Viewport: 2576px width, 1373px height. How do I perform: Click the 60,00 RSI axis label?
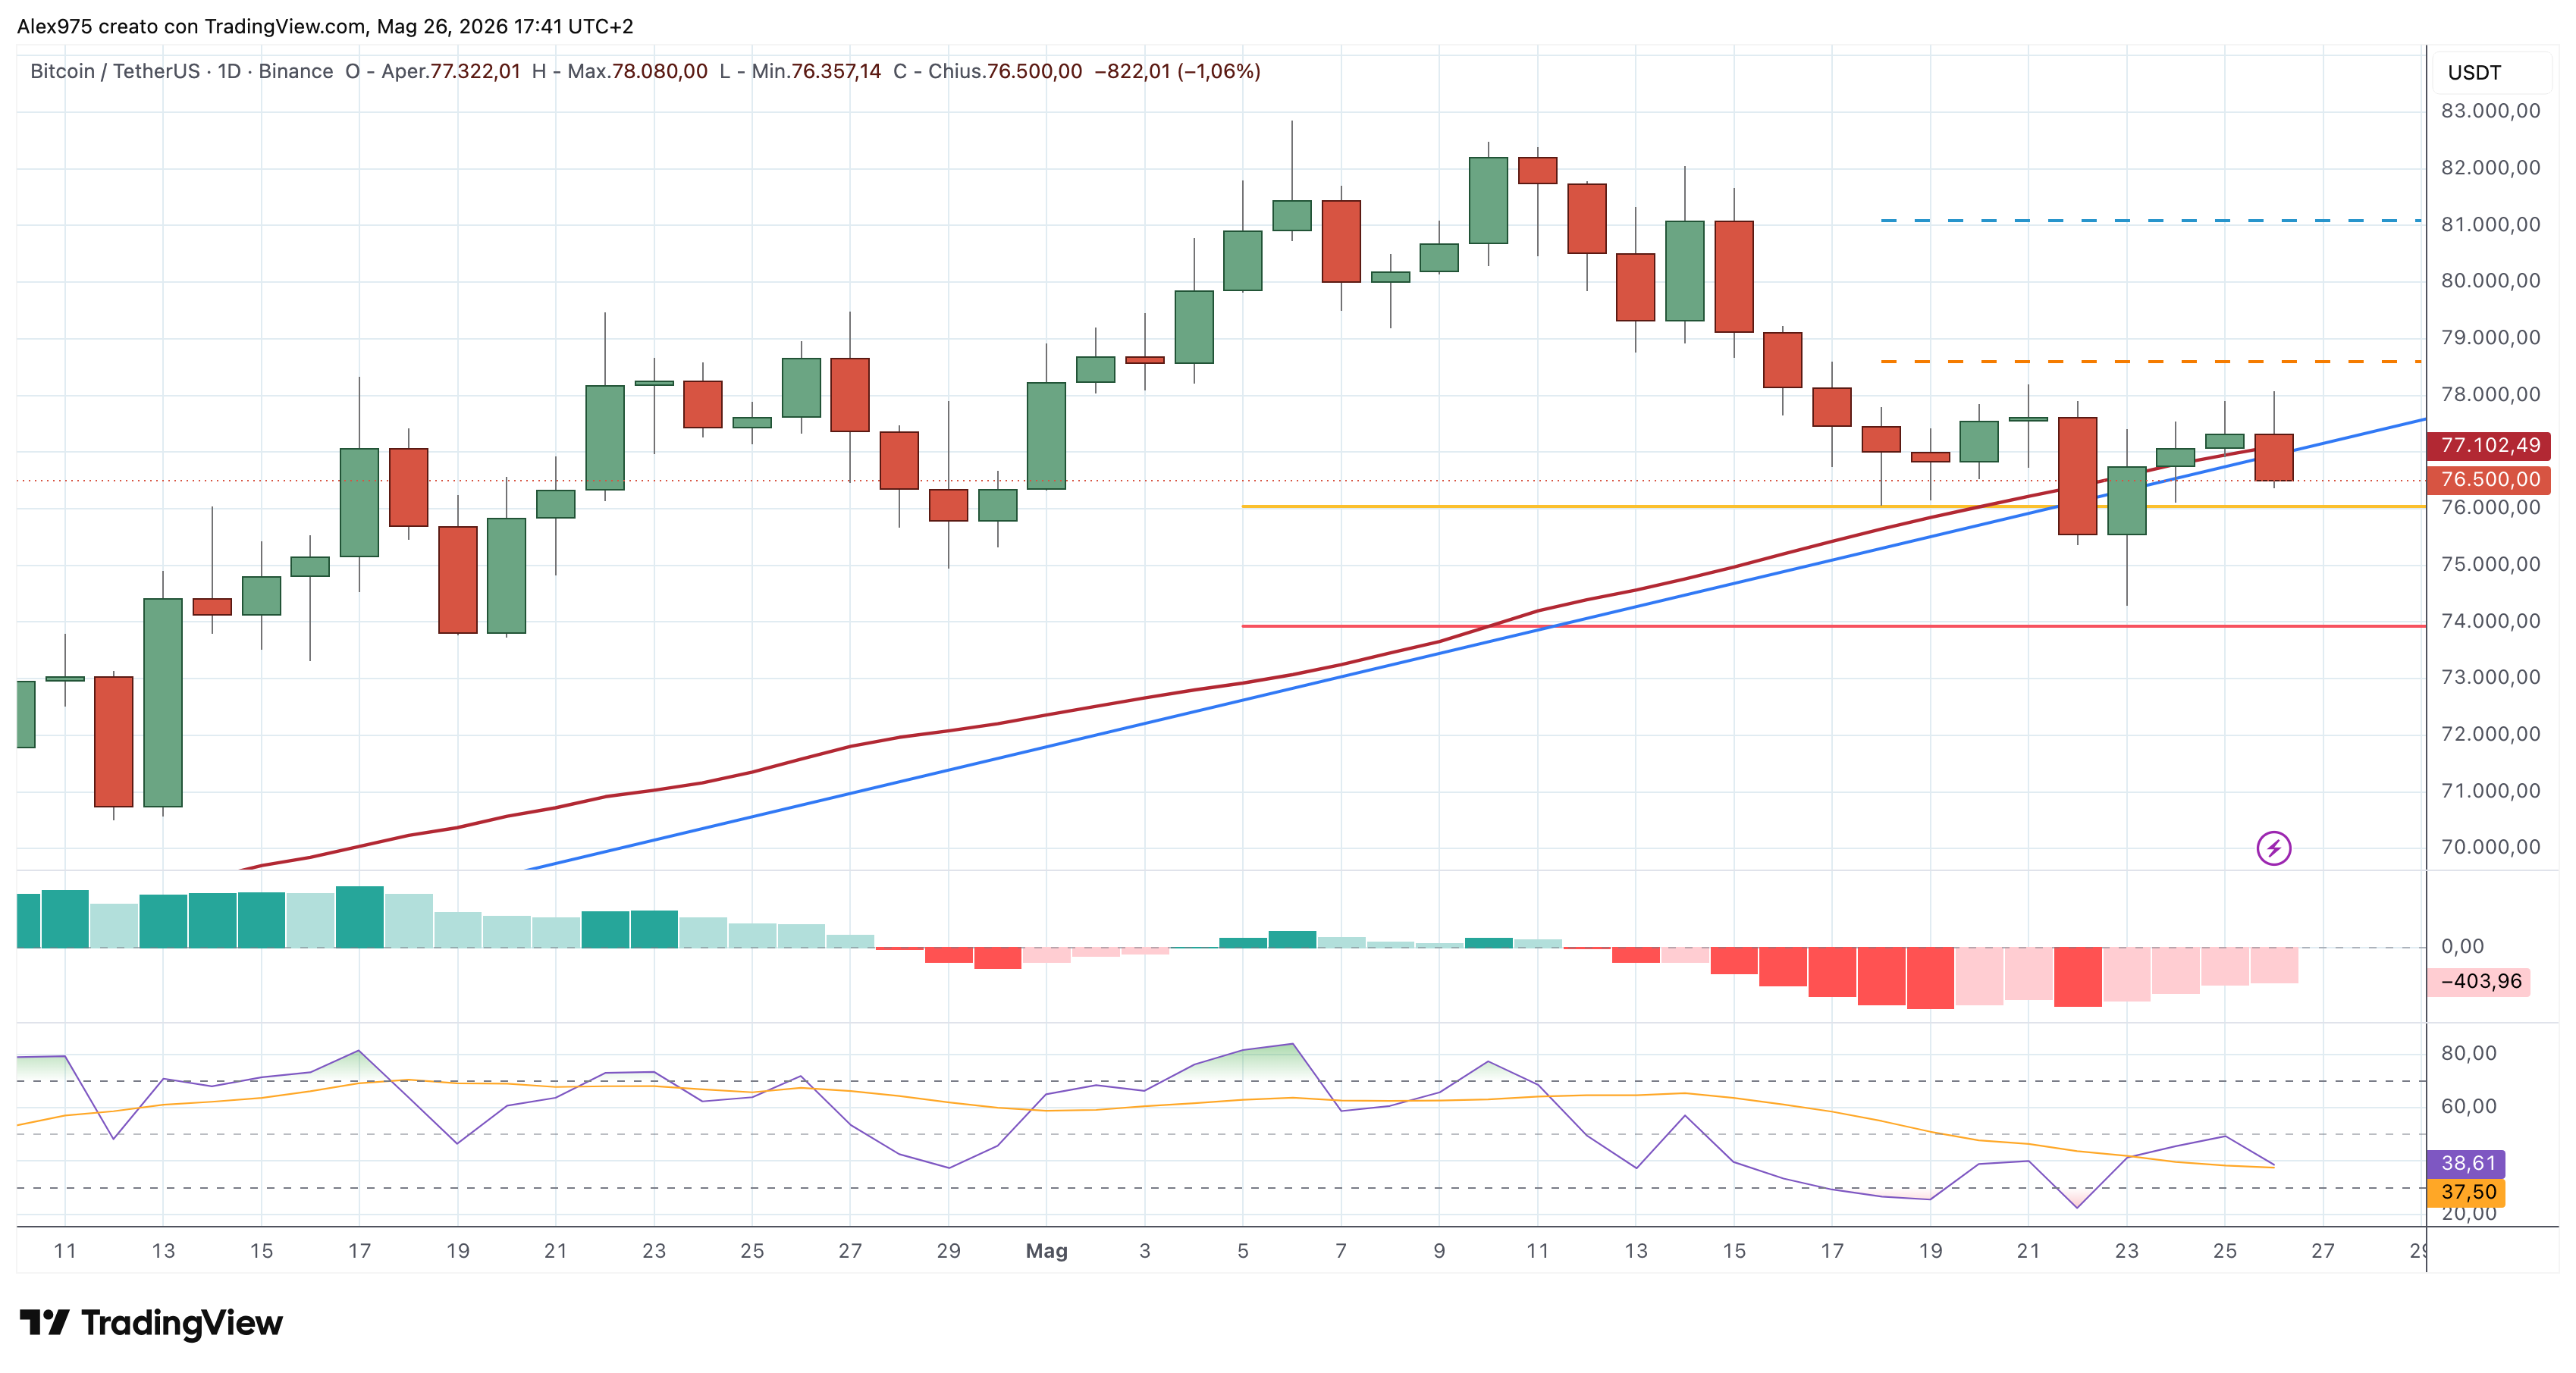(2468, 1106)
